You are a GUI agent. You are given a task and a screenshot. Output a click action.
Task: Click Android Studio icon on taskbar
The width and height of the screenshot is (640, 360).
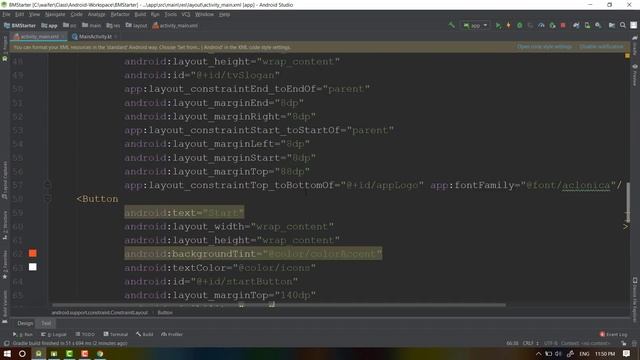coord(39,353)
